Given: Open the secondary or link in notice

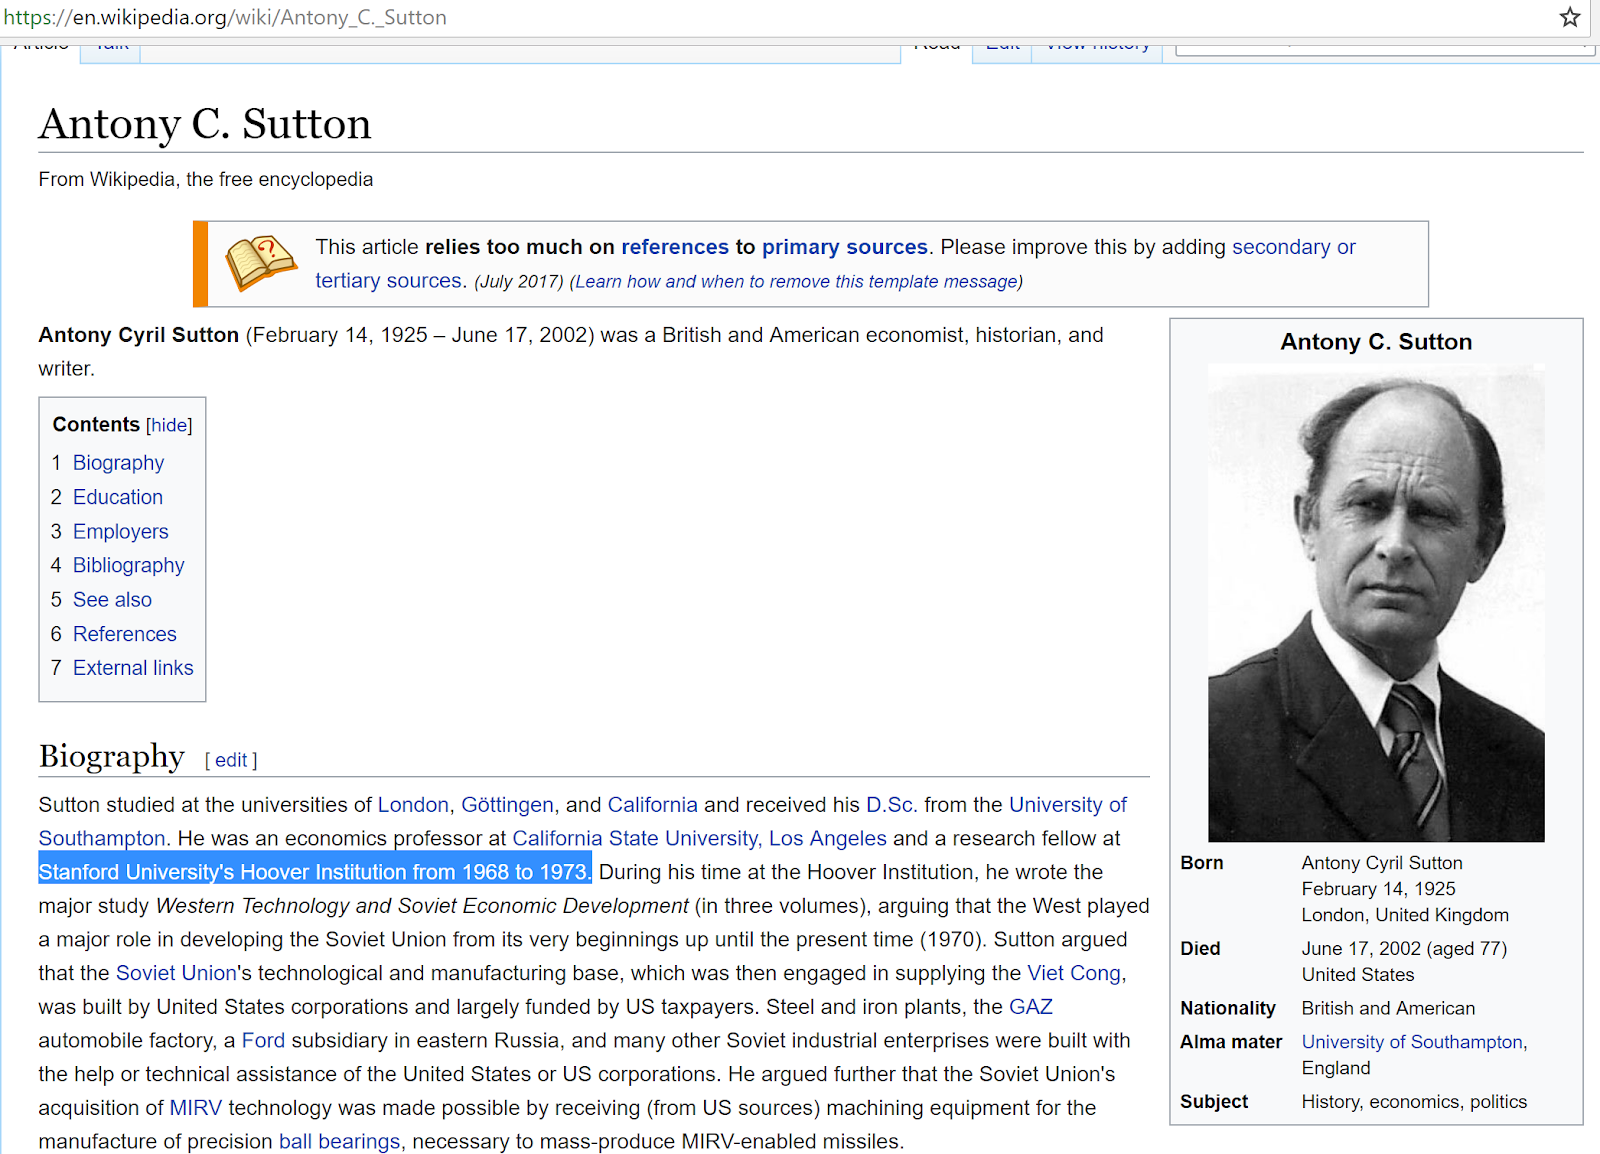Looking at the screenshot, I should click(x=1294, y=247).
